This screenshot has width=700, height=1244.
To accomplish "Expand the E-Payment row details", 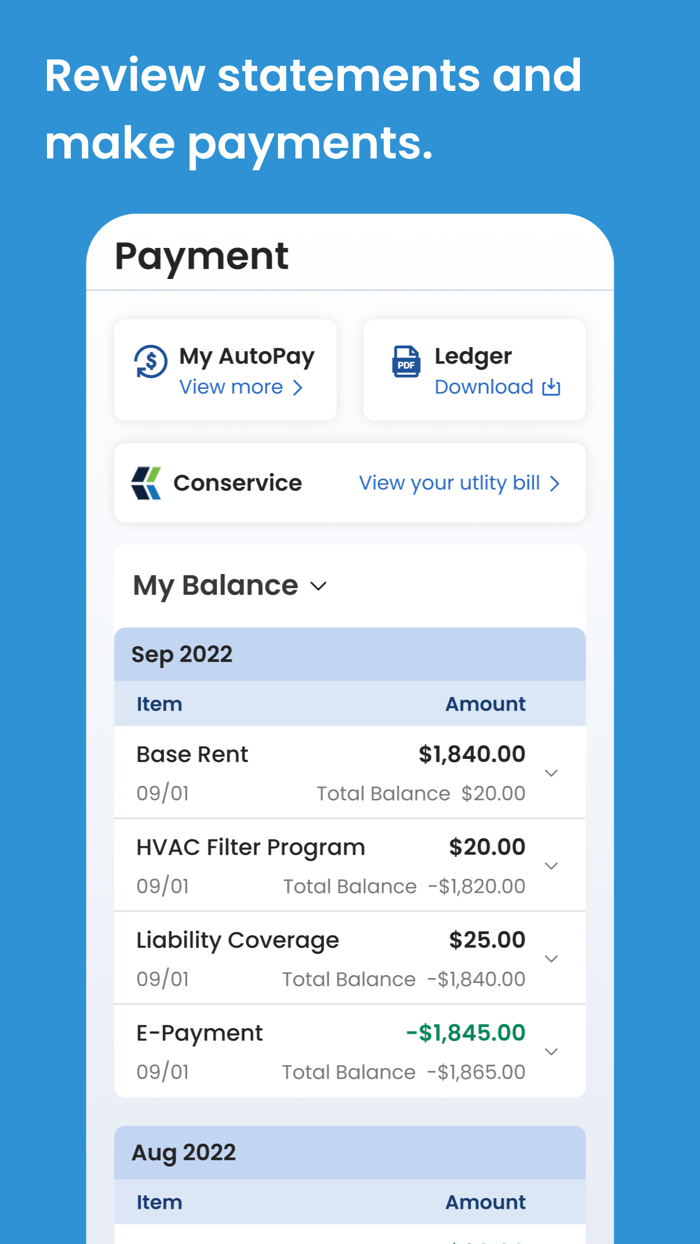I will 551,1052.
